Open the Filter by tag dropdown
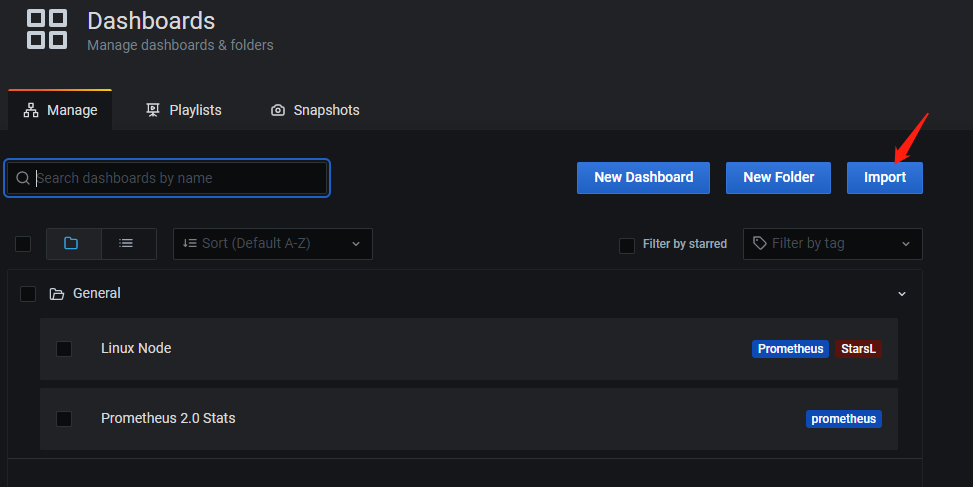The width and height of the screenshot is (973, 487). [x=832, y=244]
